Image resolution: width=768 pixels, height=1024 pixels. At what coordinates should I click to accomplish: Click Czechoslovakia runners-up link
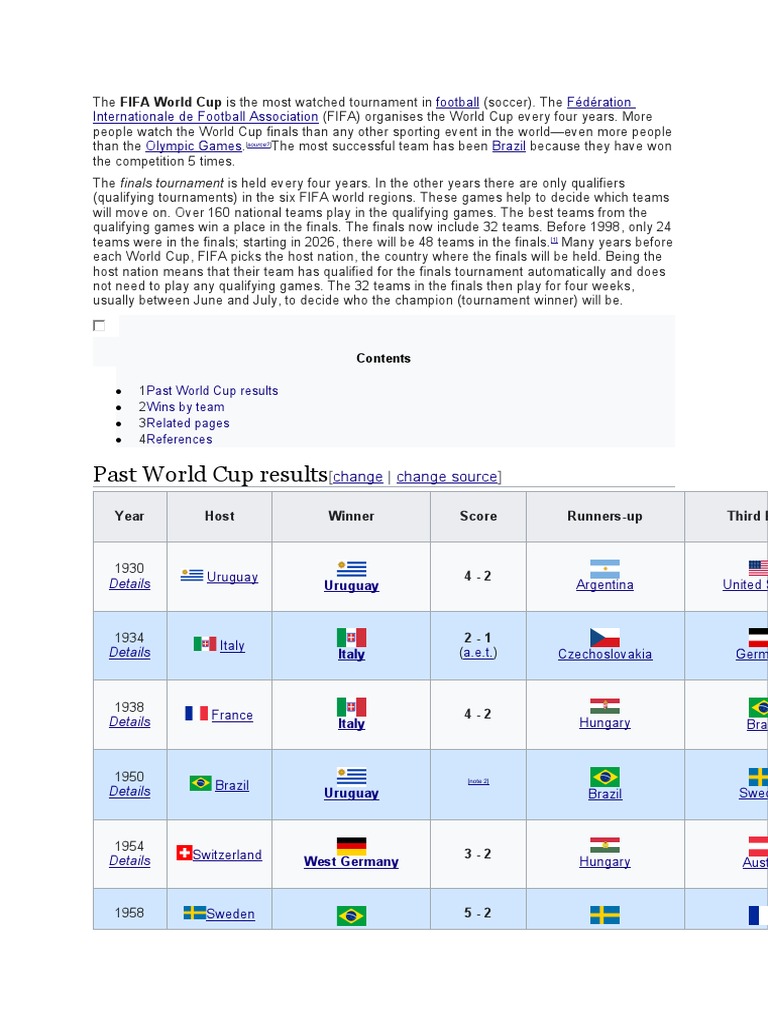pos(605,654)
